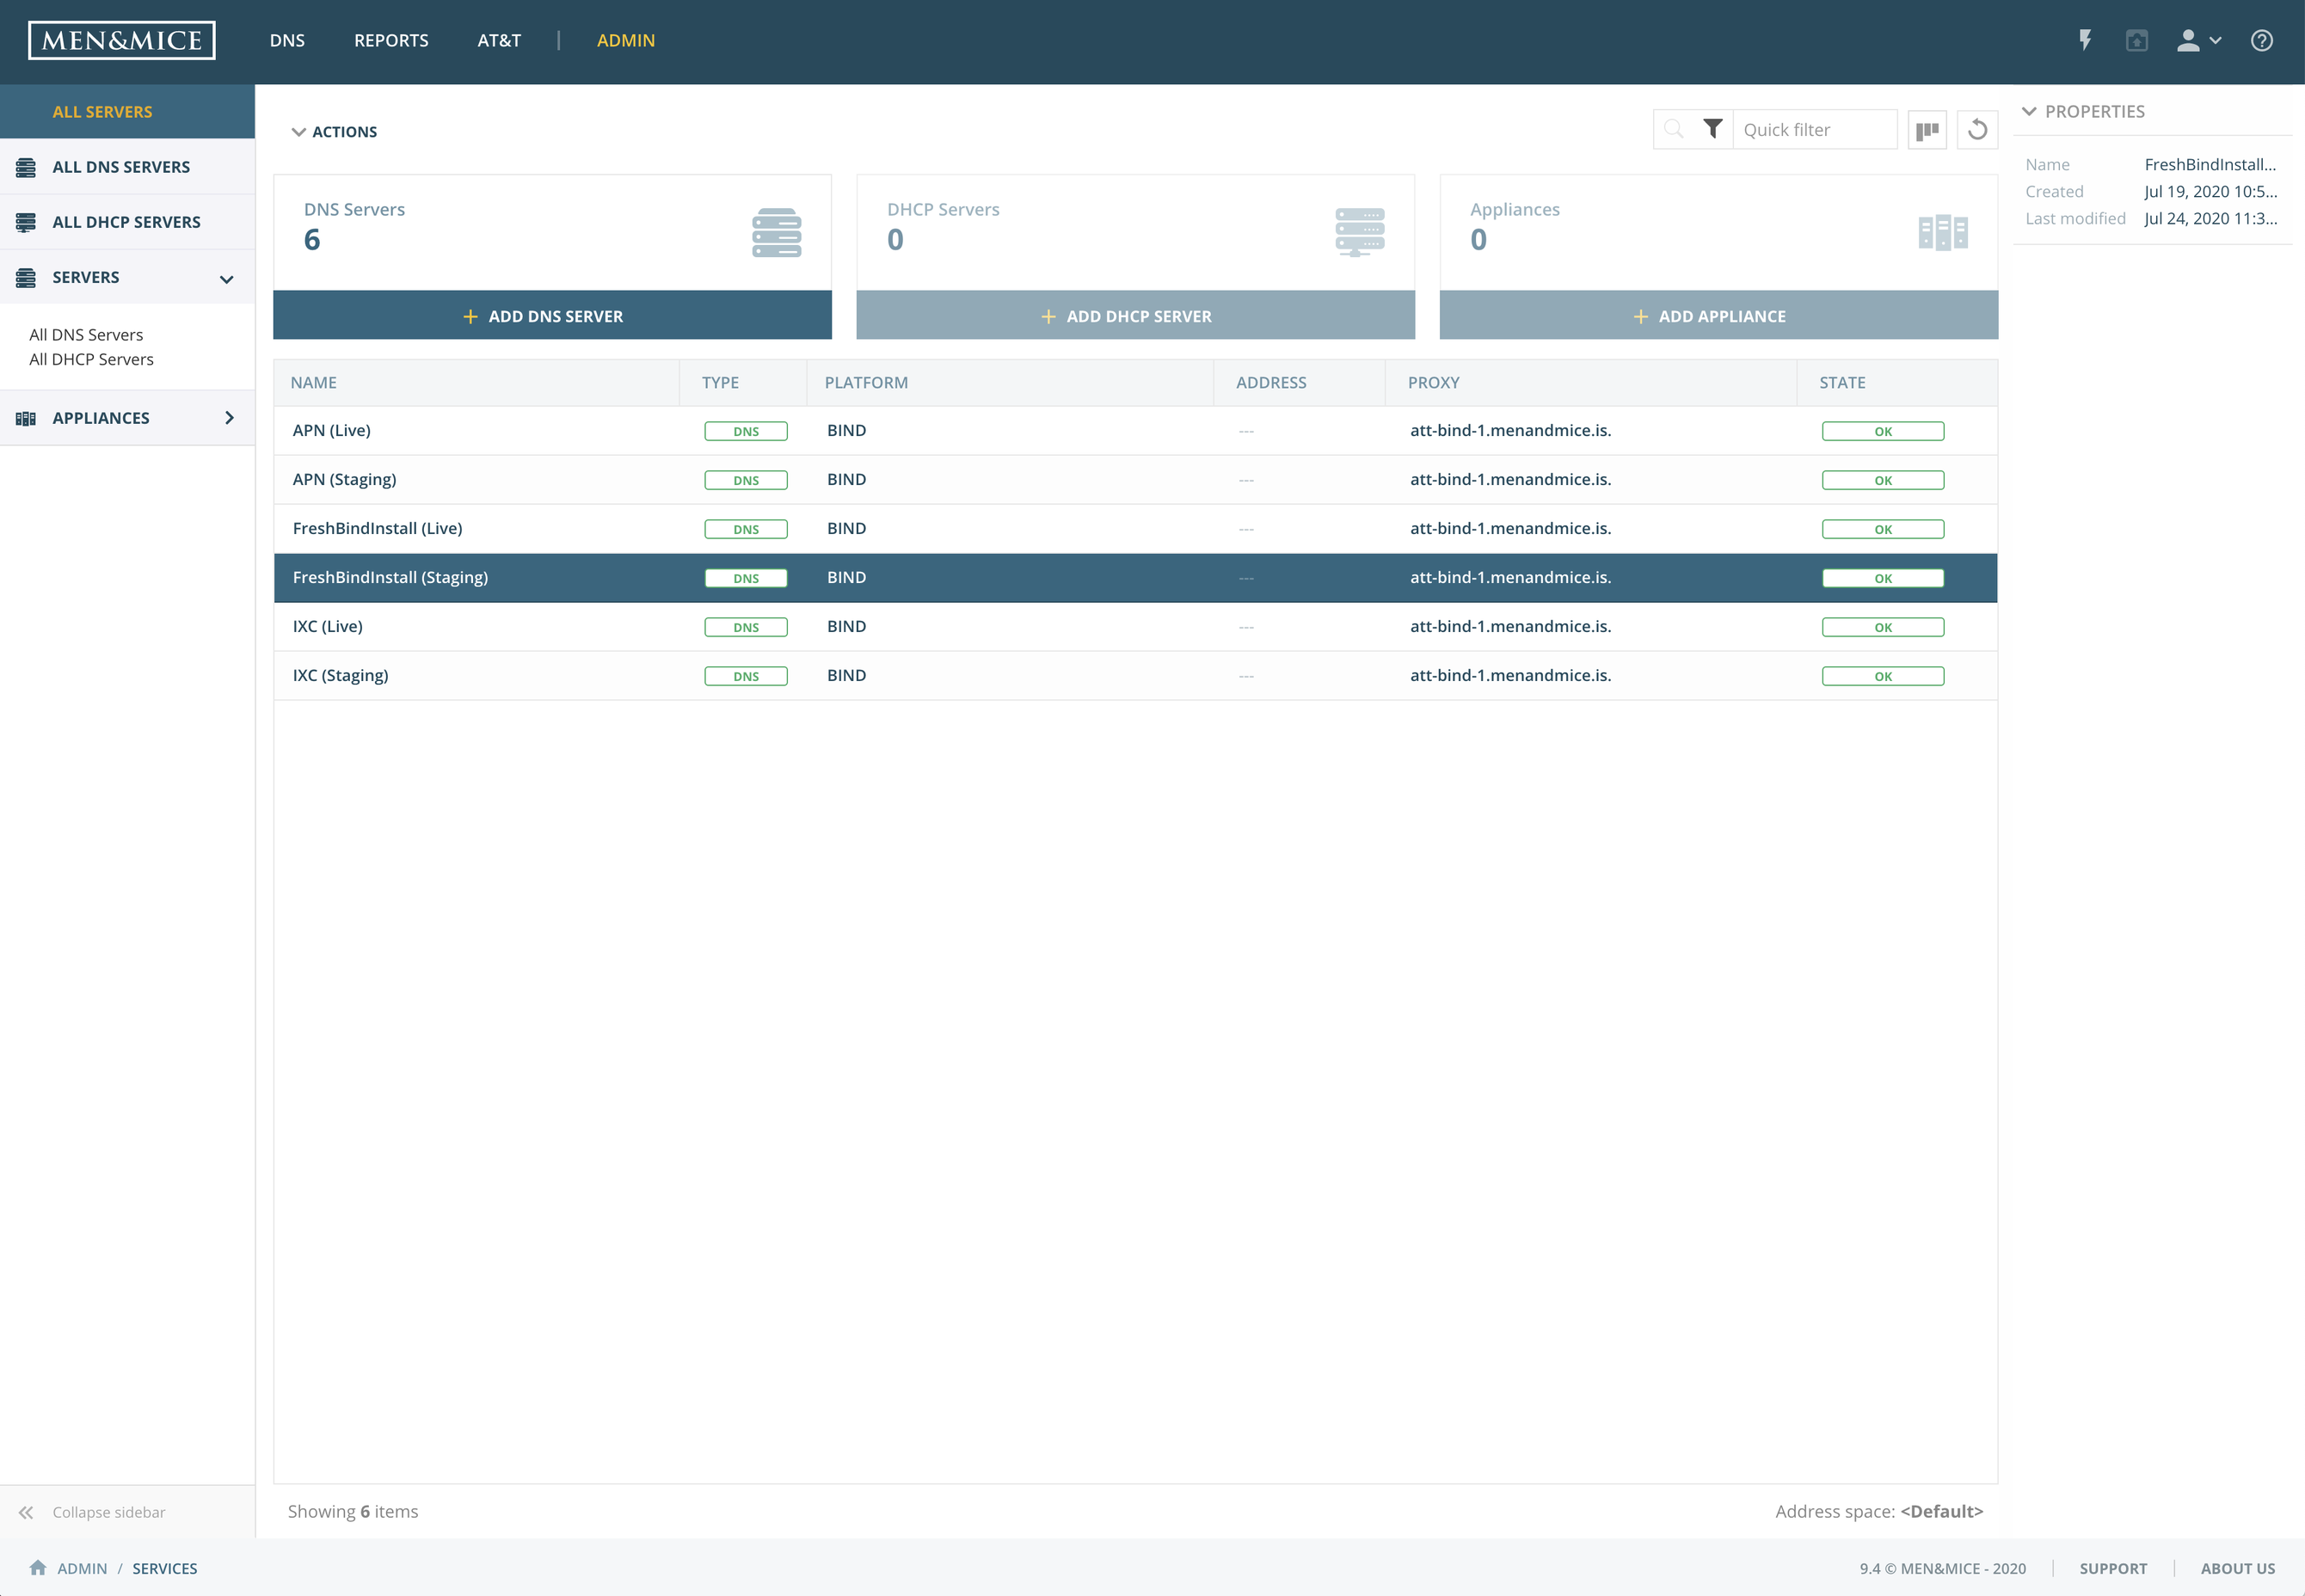This screenshot has height=1596, width=2305.
Task: Click the home icon in breadcrumb
Action: (x=38, y=1568)
